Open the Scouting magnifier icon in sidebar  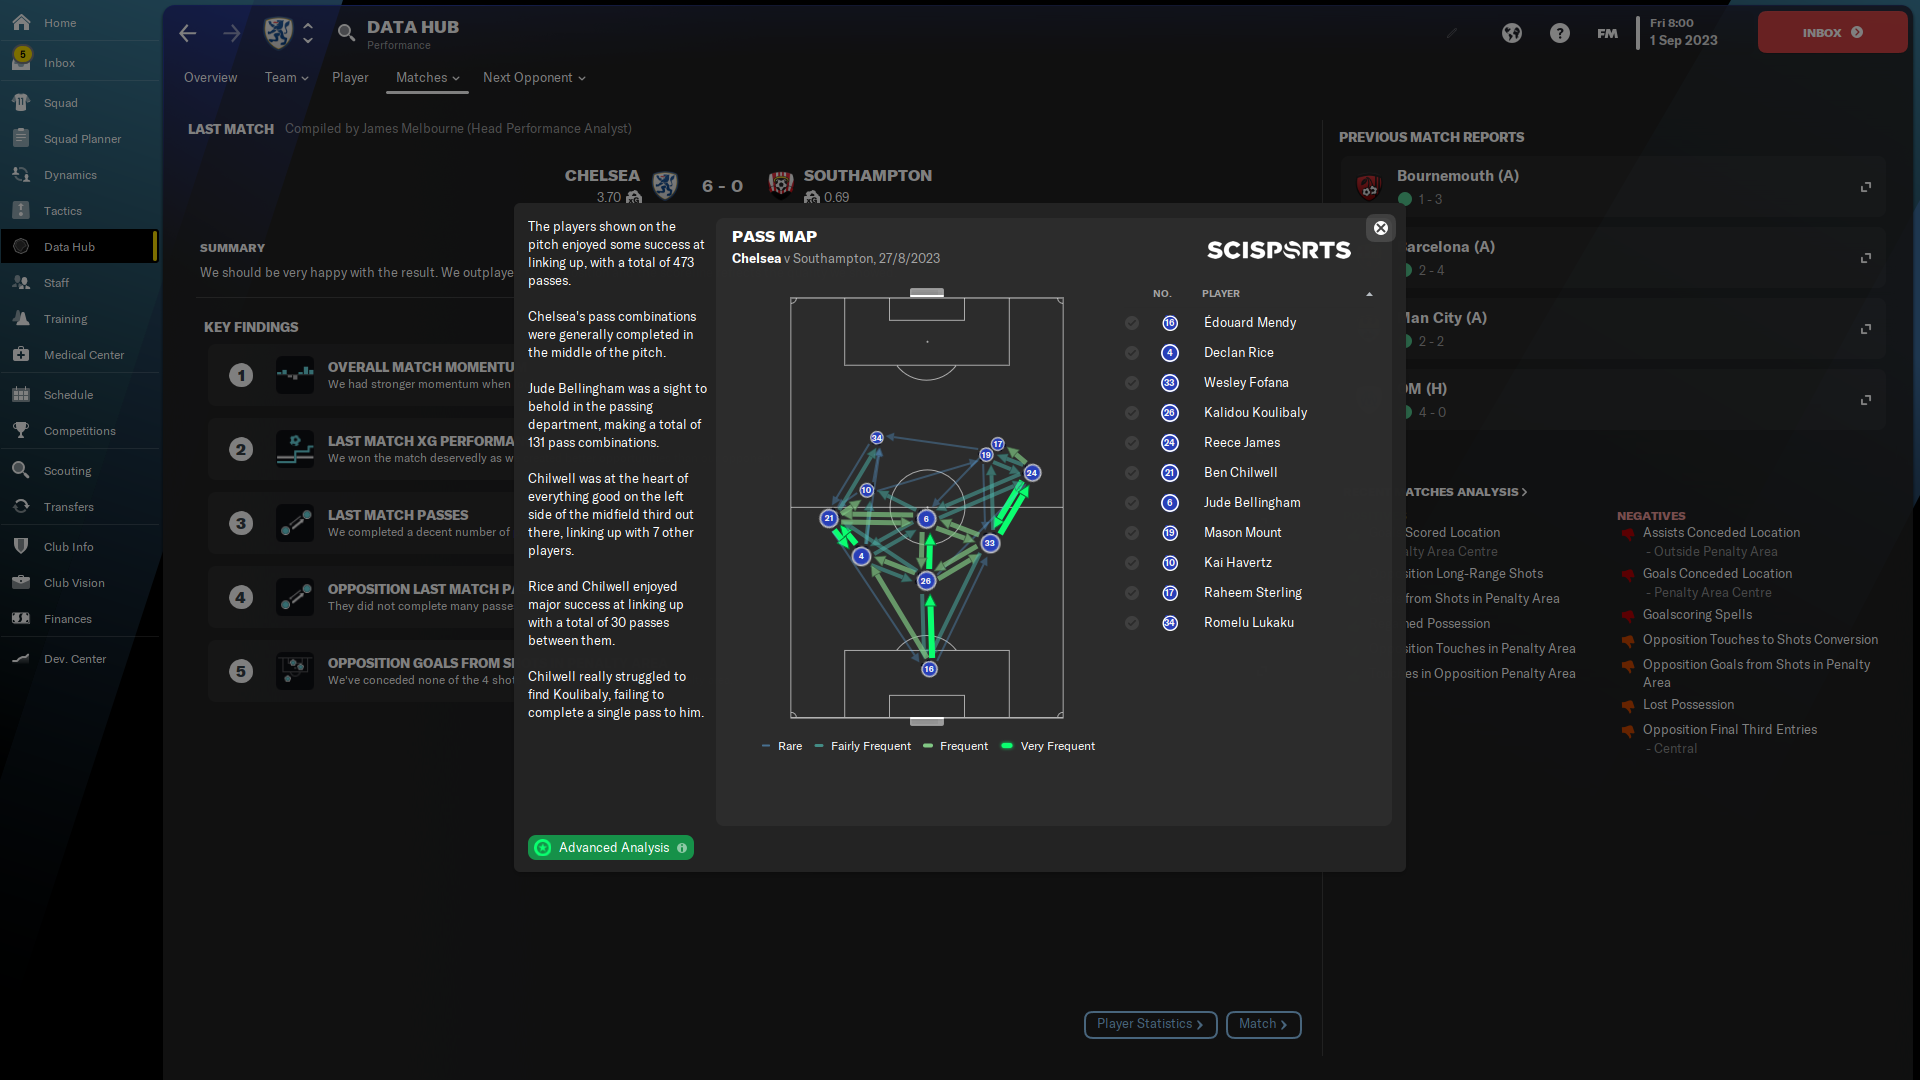click(x=21, y=471)
